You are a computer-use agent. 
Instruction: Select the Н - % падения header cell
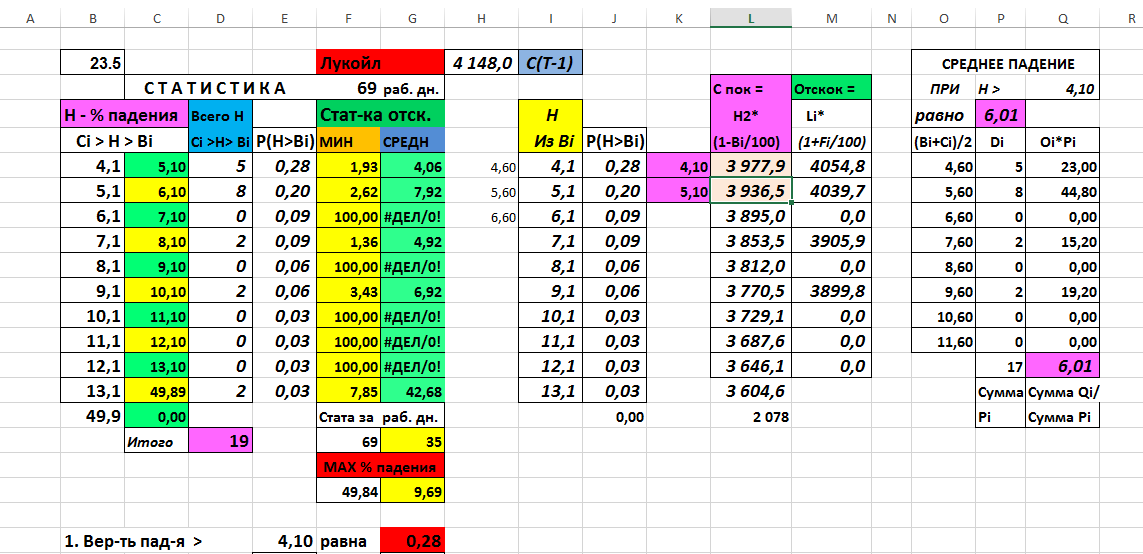125,114
